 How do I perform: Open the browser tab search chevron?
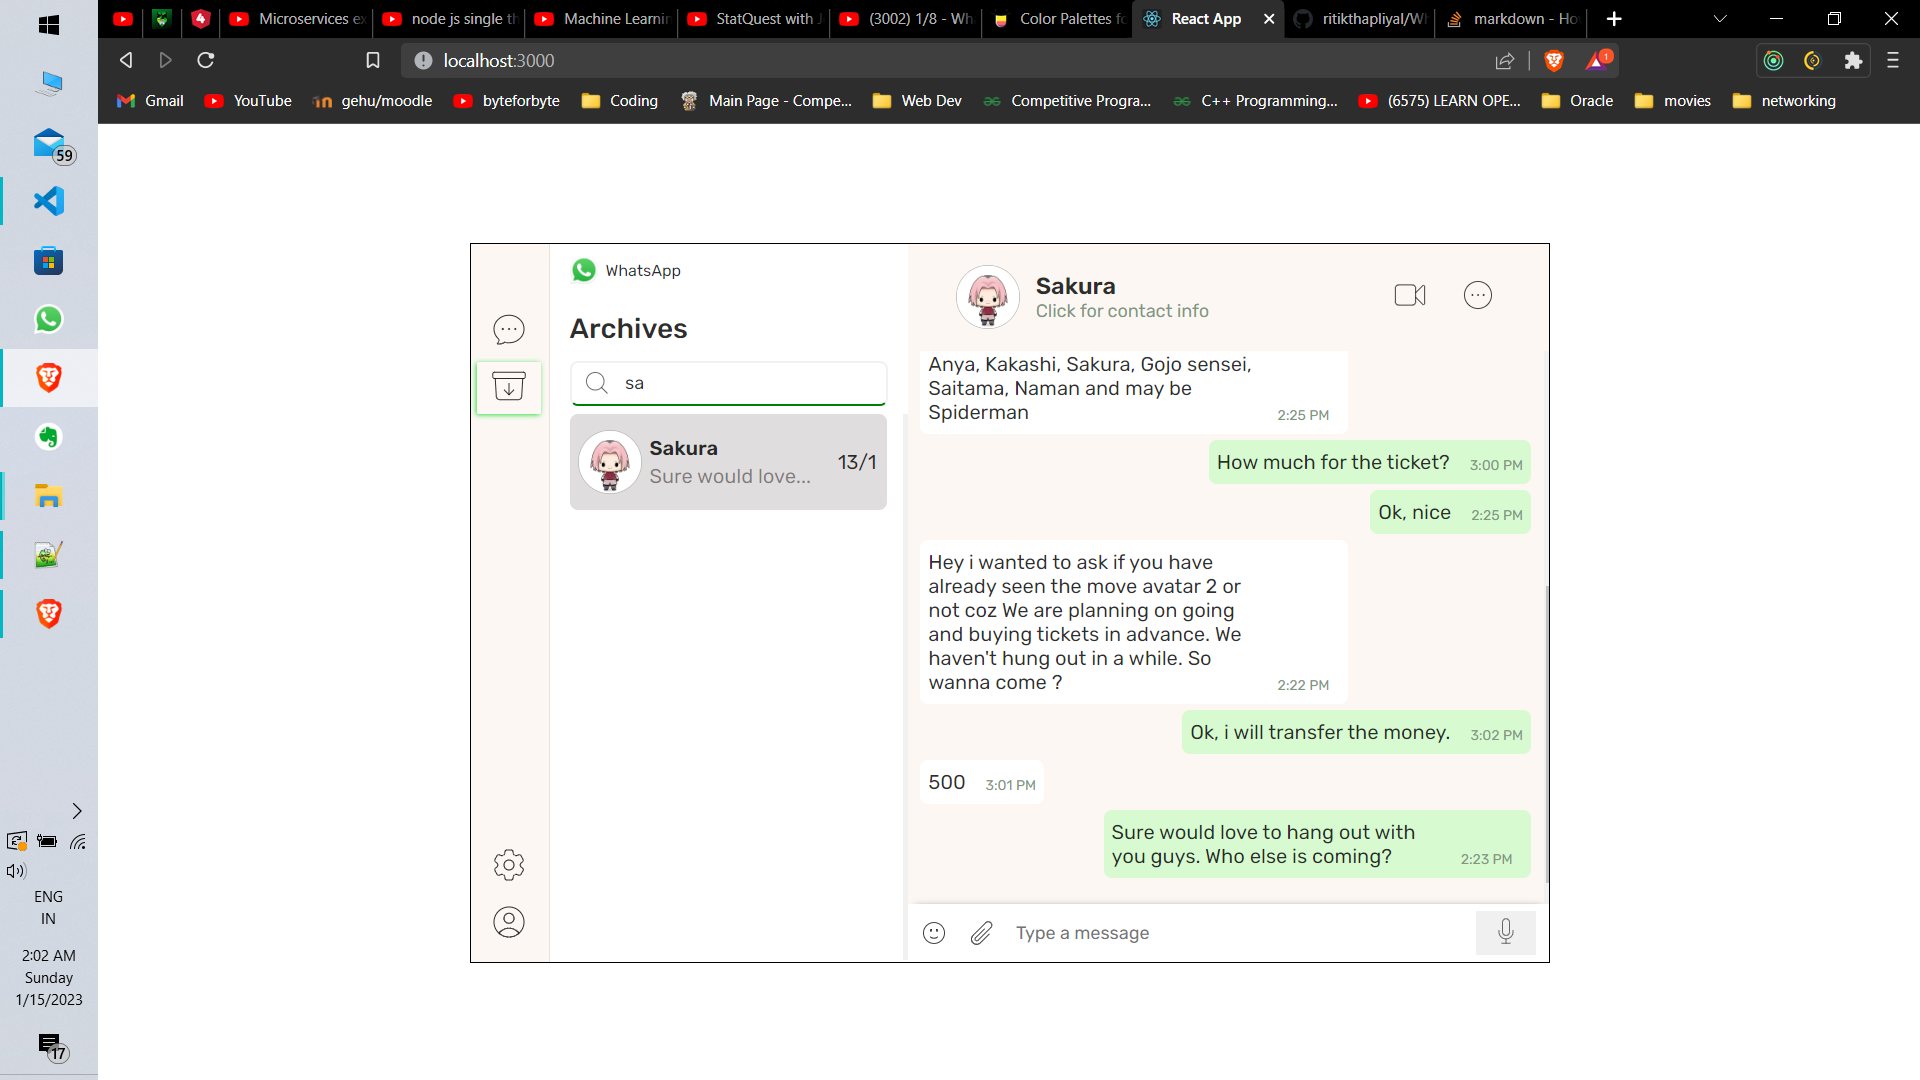click(1718, 19)
